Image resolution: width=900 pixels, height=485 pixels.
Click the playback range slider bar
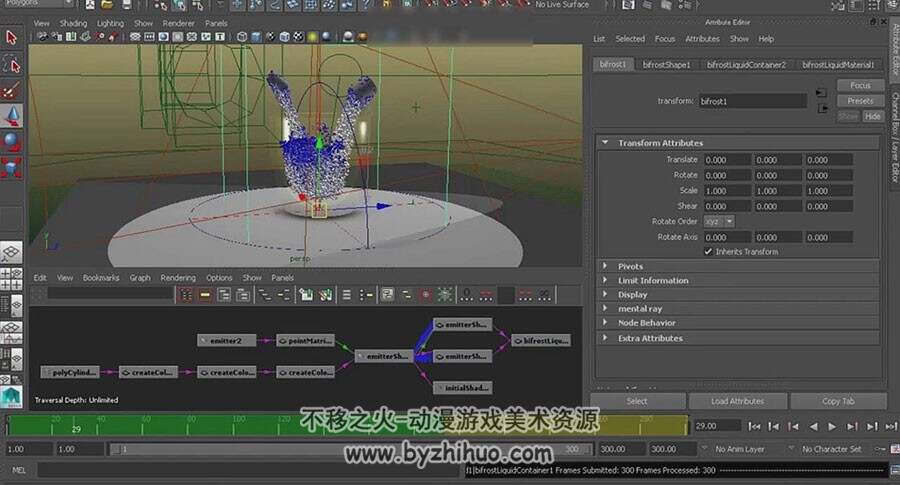[351, 449]
